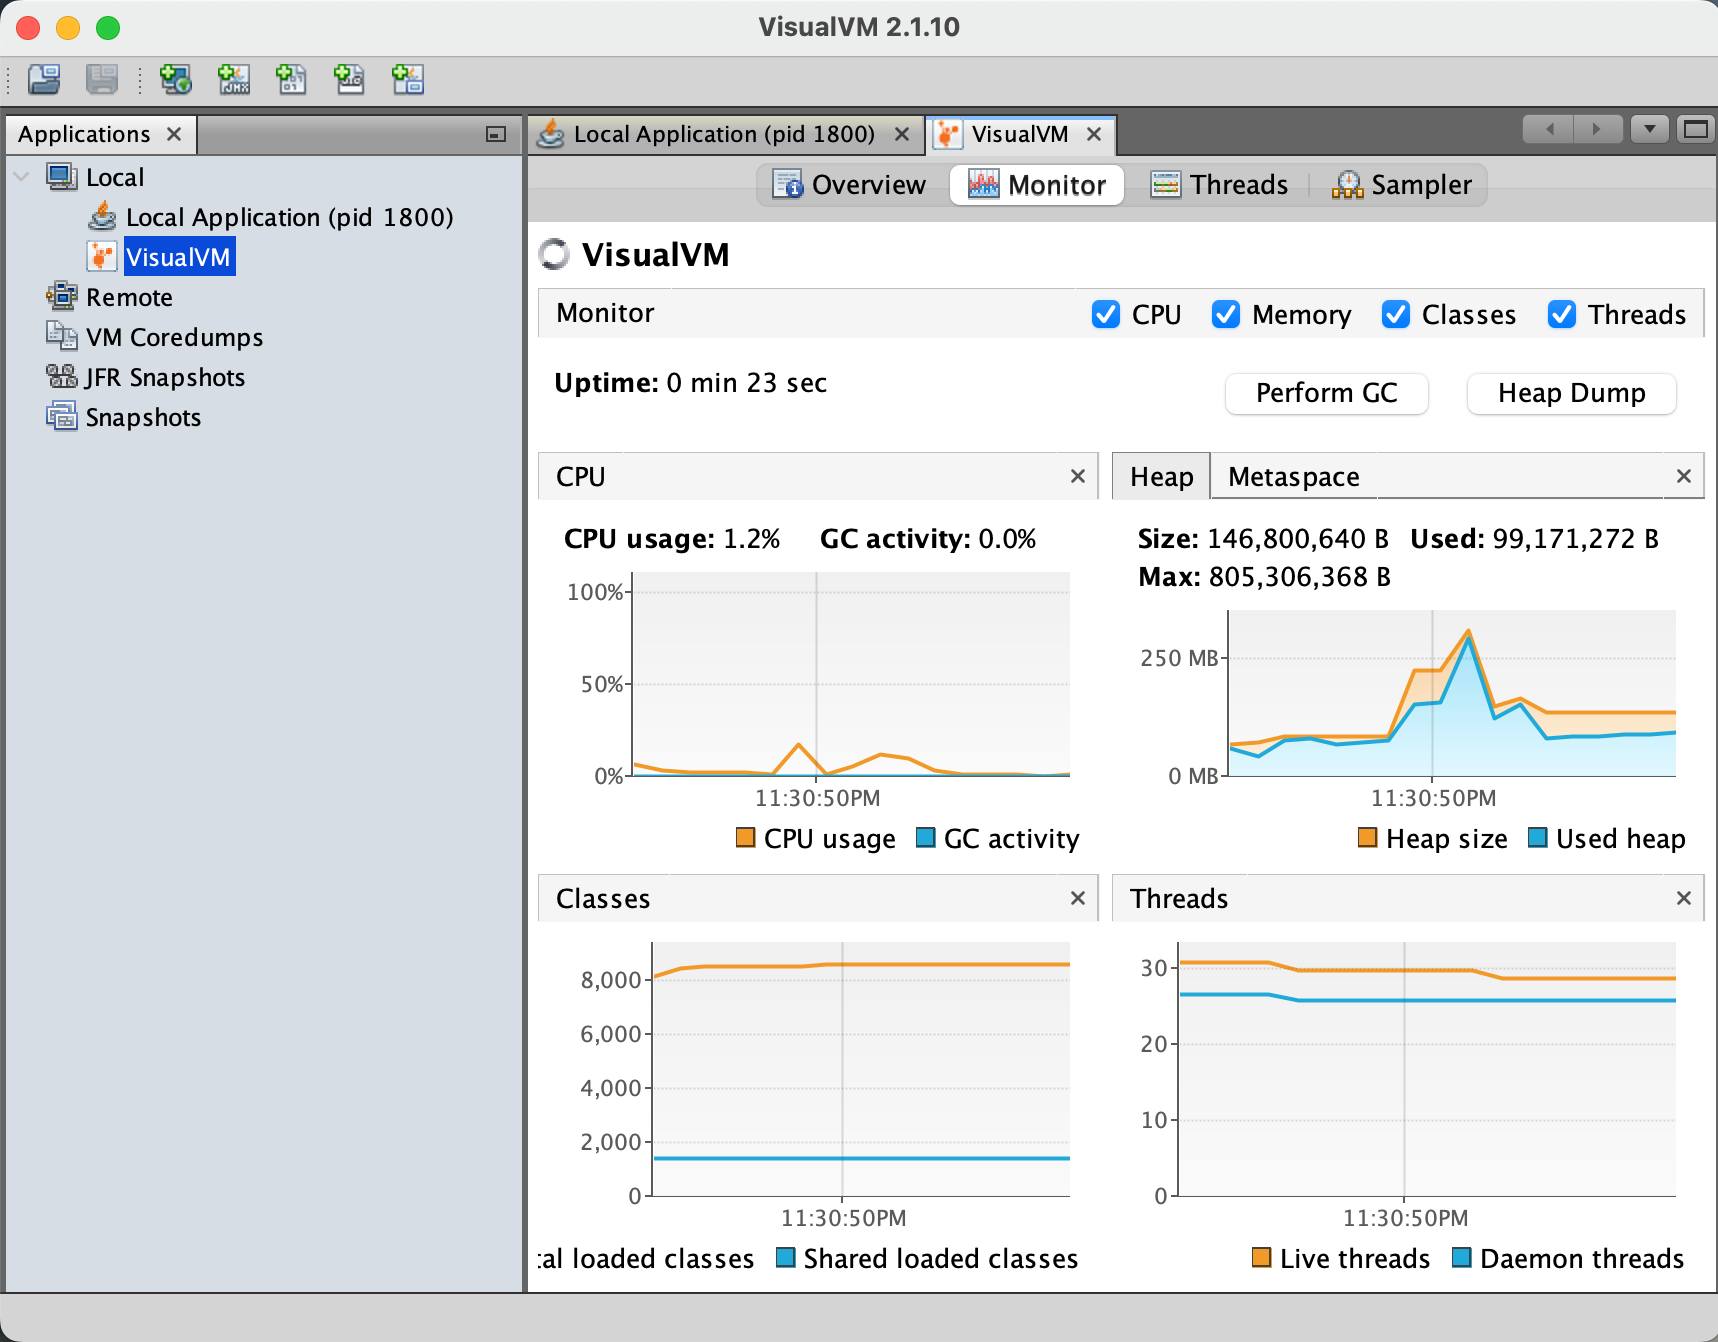Click the Snapshots icon in the tree
Screen dimensions: 1718x1342
62,417
